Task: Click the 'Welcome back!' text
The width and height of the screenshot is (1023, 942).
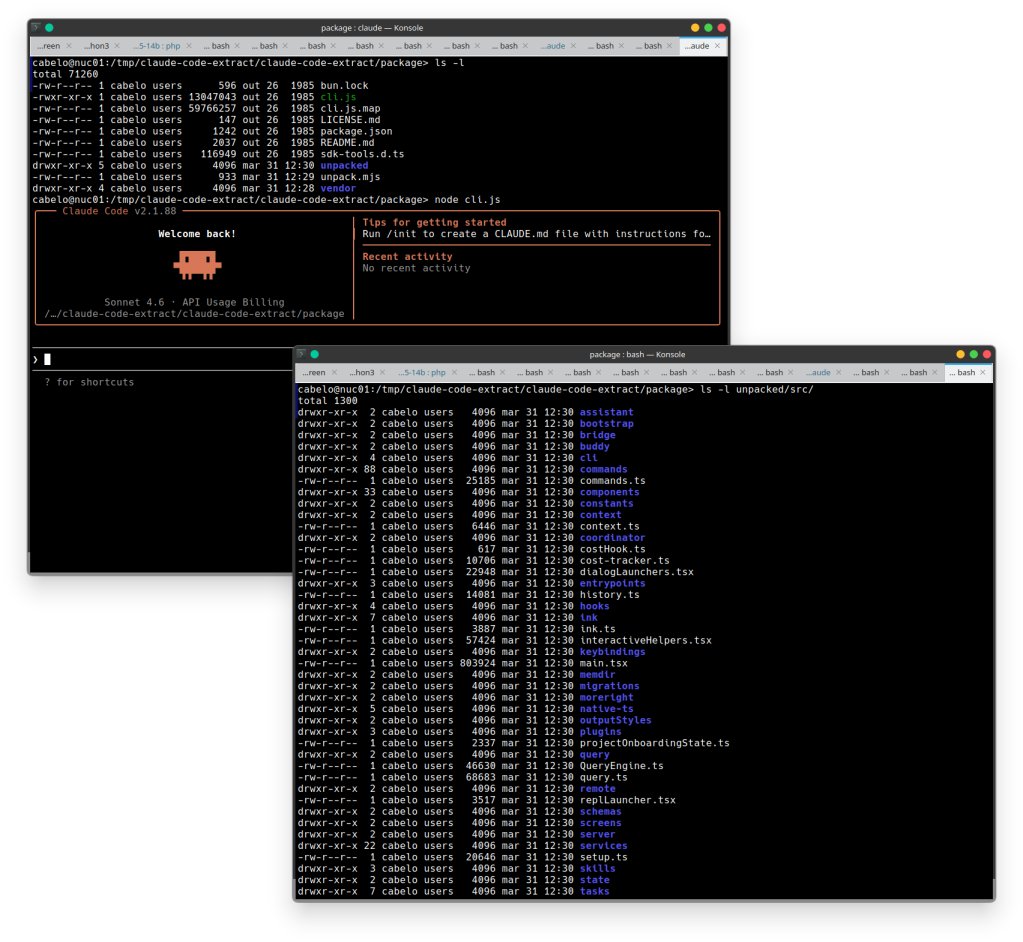Action: pyautogui.click(x=197, y=234)
